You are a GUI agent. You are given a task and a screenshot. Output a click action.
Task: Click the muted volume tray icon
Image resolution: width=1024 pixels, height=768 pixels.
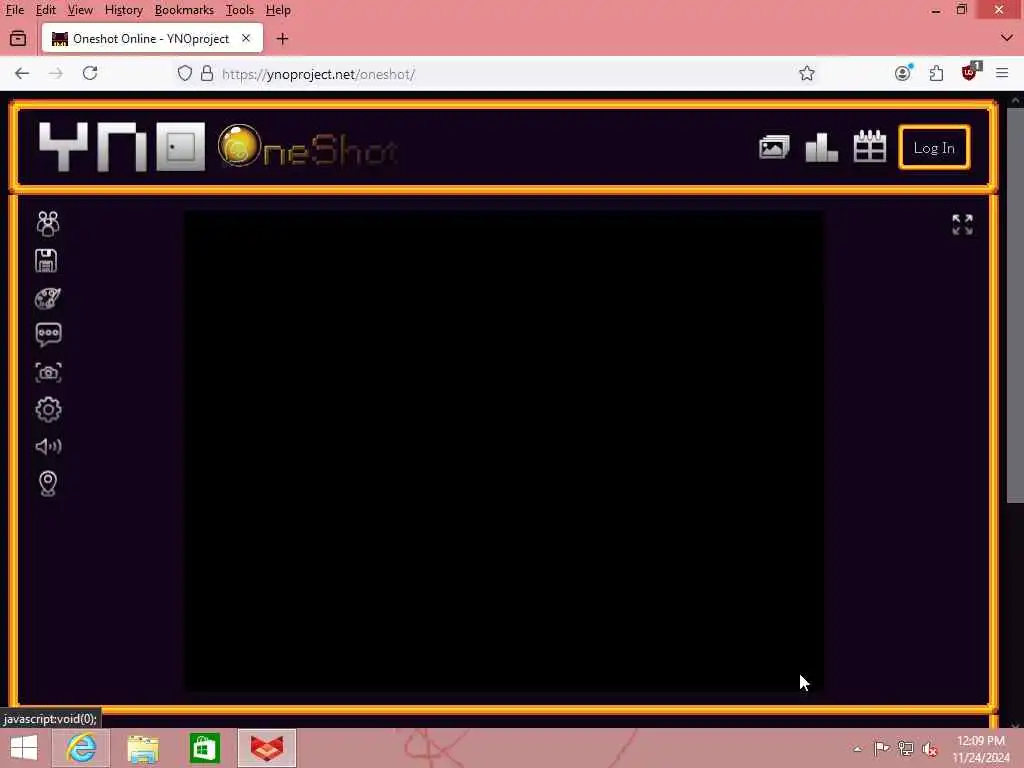coord(930,748)
